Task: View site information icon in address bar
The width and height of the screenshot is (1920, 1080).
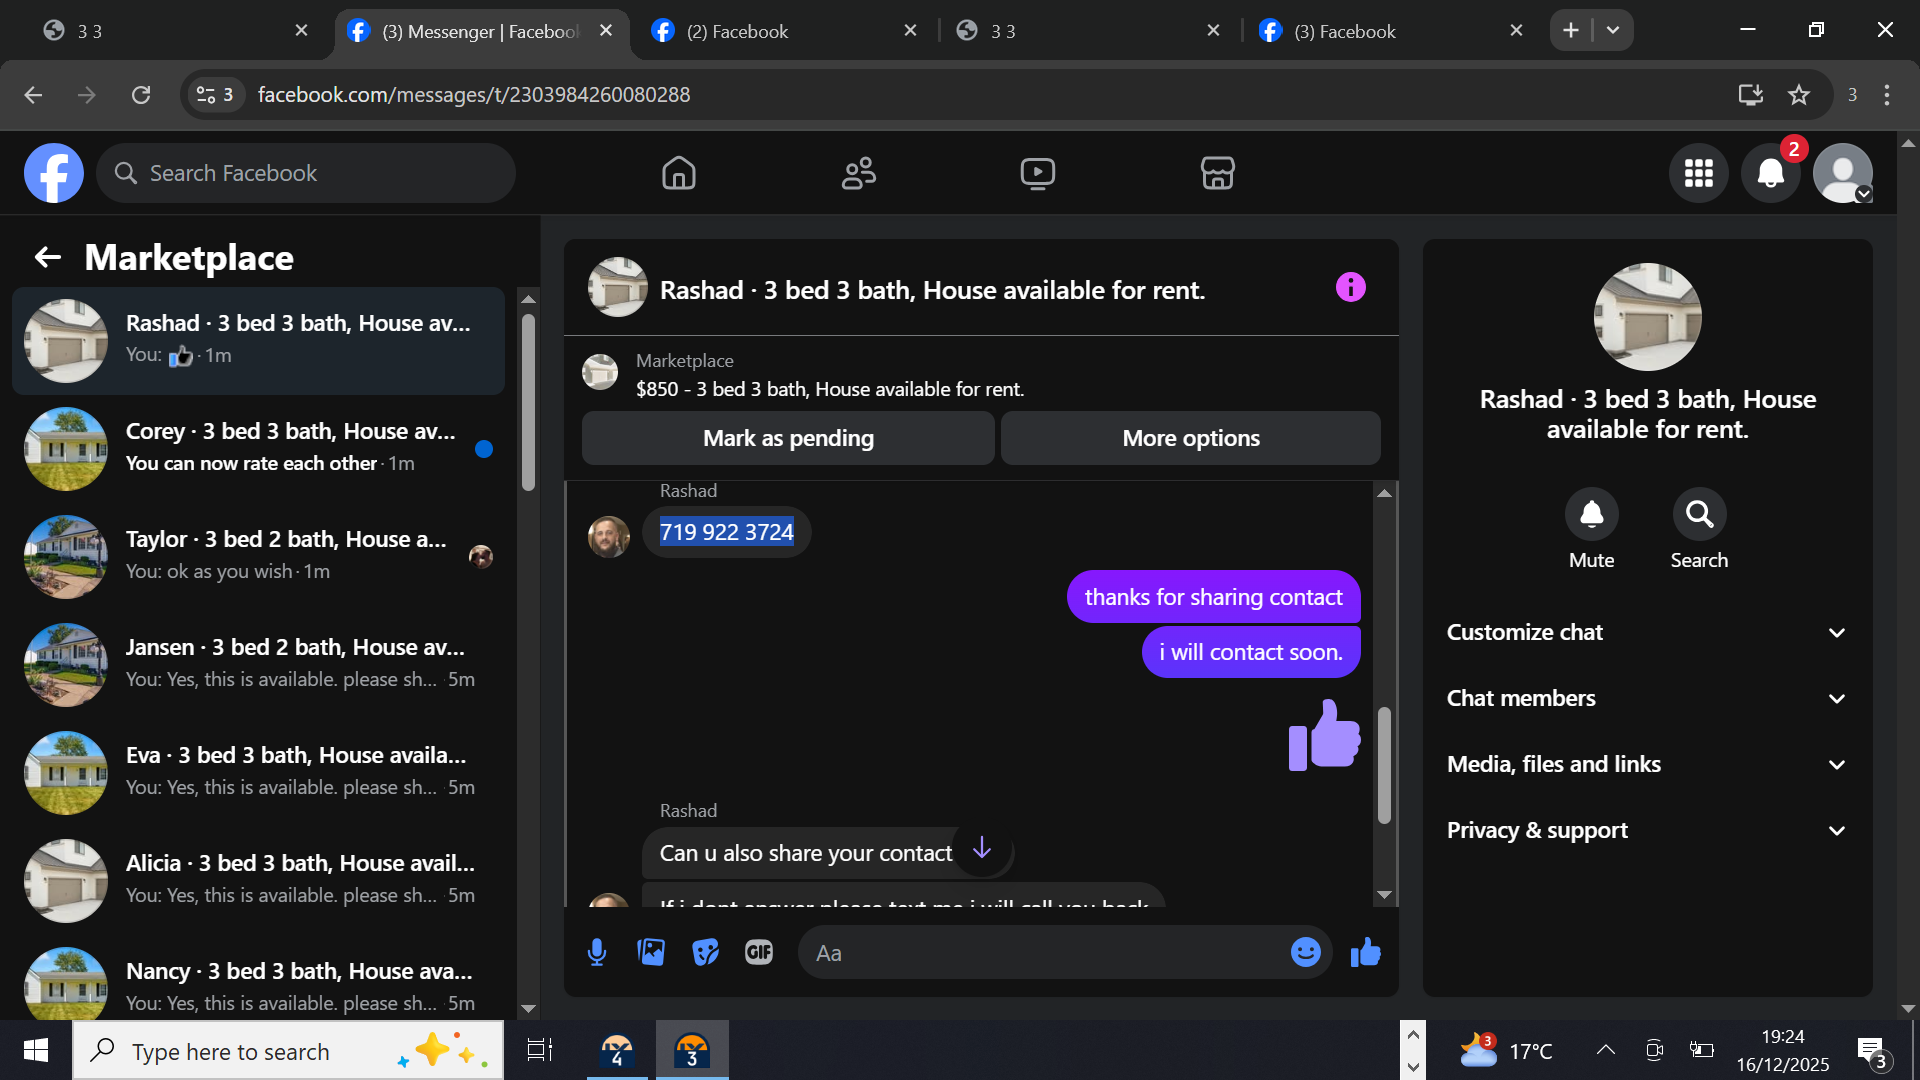Action: click(214, 95)
